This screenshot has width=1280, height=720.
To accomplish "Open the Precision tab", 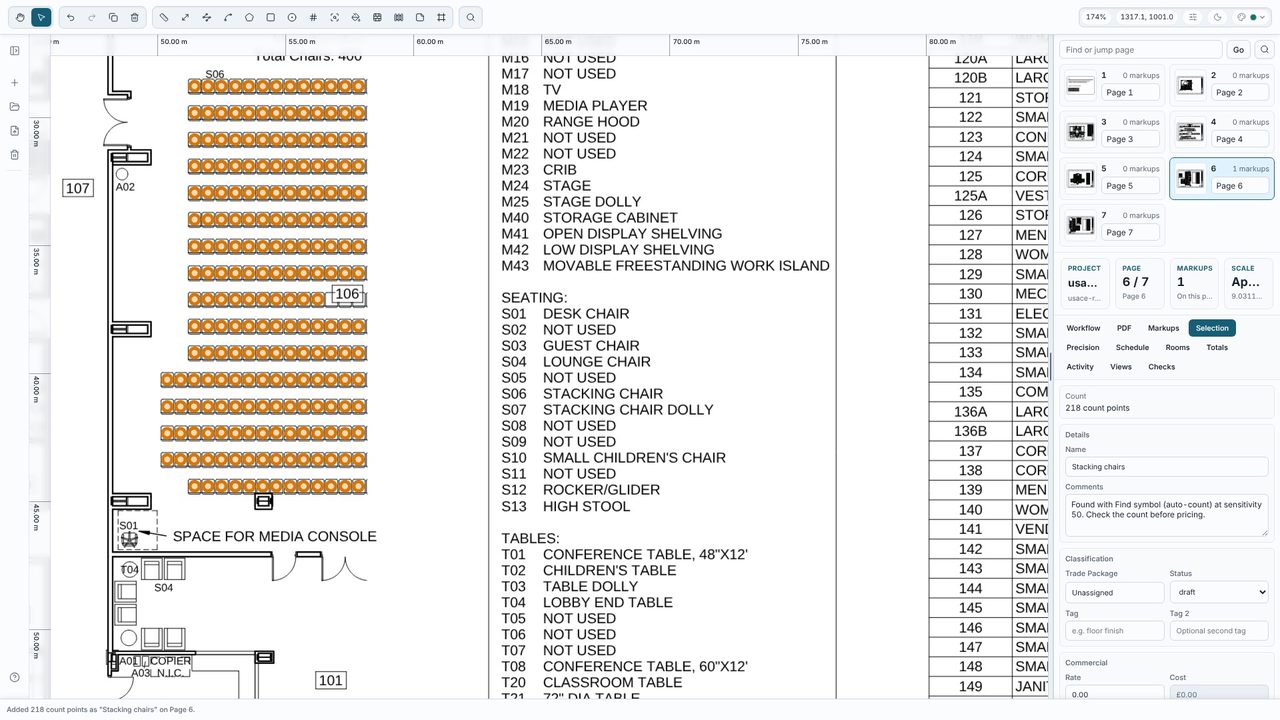I will pos(1083,347).
